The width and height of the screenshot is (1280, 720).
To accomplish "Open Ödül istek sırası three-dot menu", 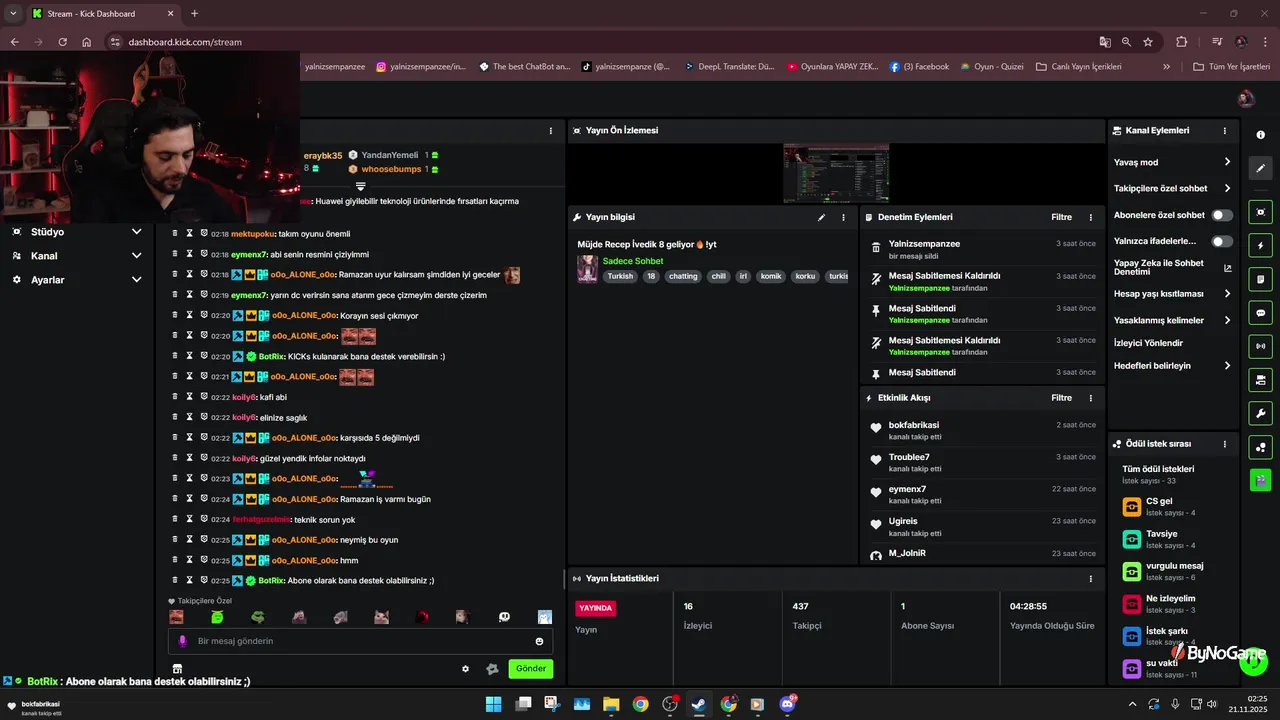I will coord(1225,444).
